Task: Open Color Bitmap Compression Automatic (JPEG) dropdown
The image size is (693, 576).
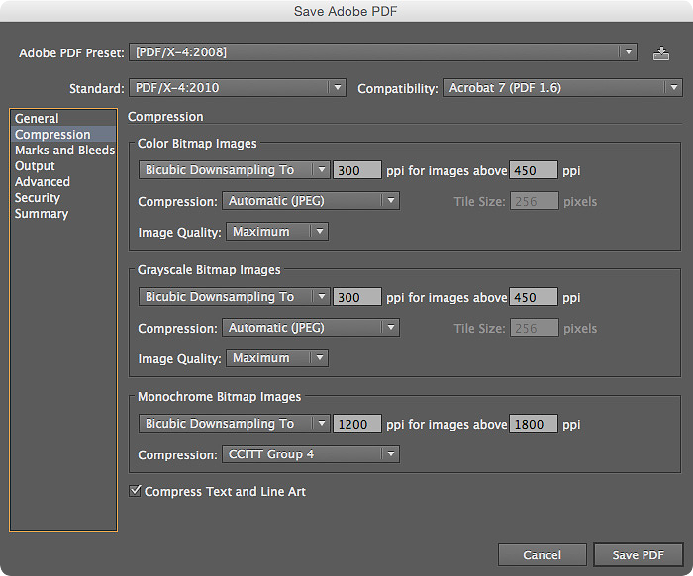Action: (x=311, y=201)
